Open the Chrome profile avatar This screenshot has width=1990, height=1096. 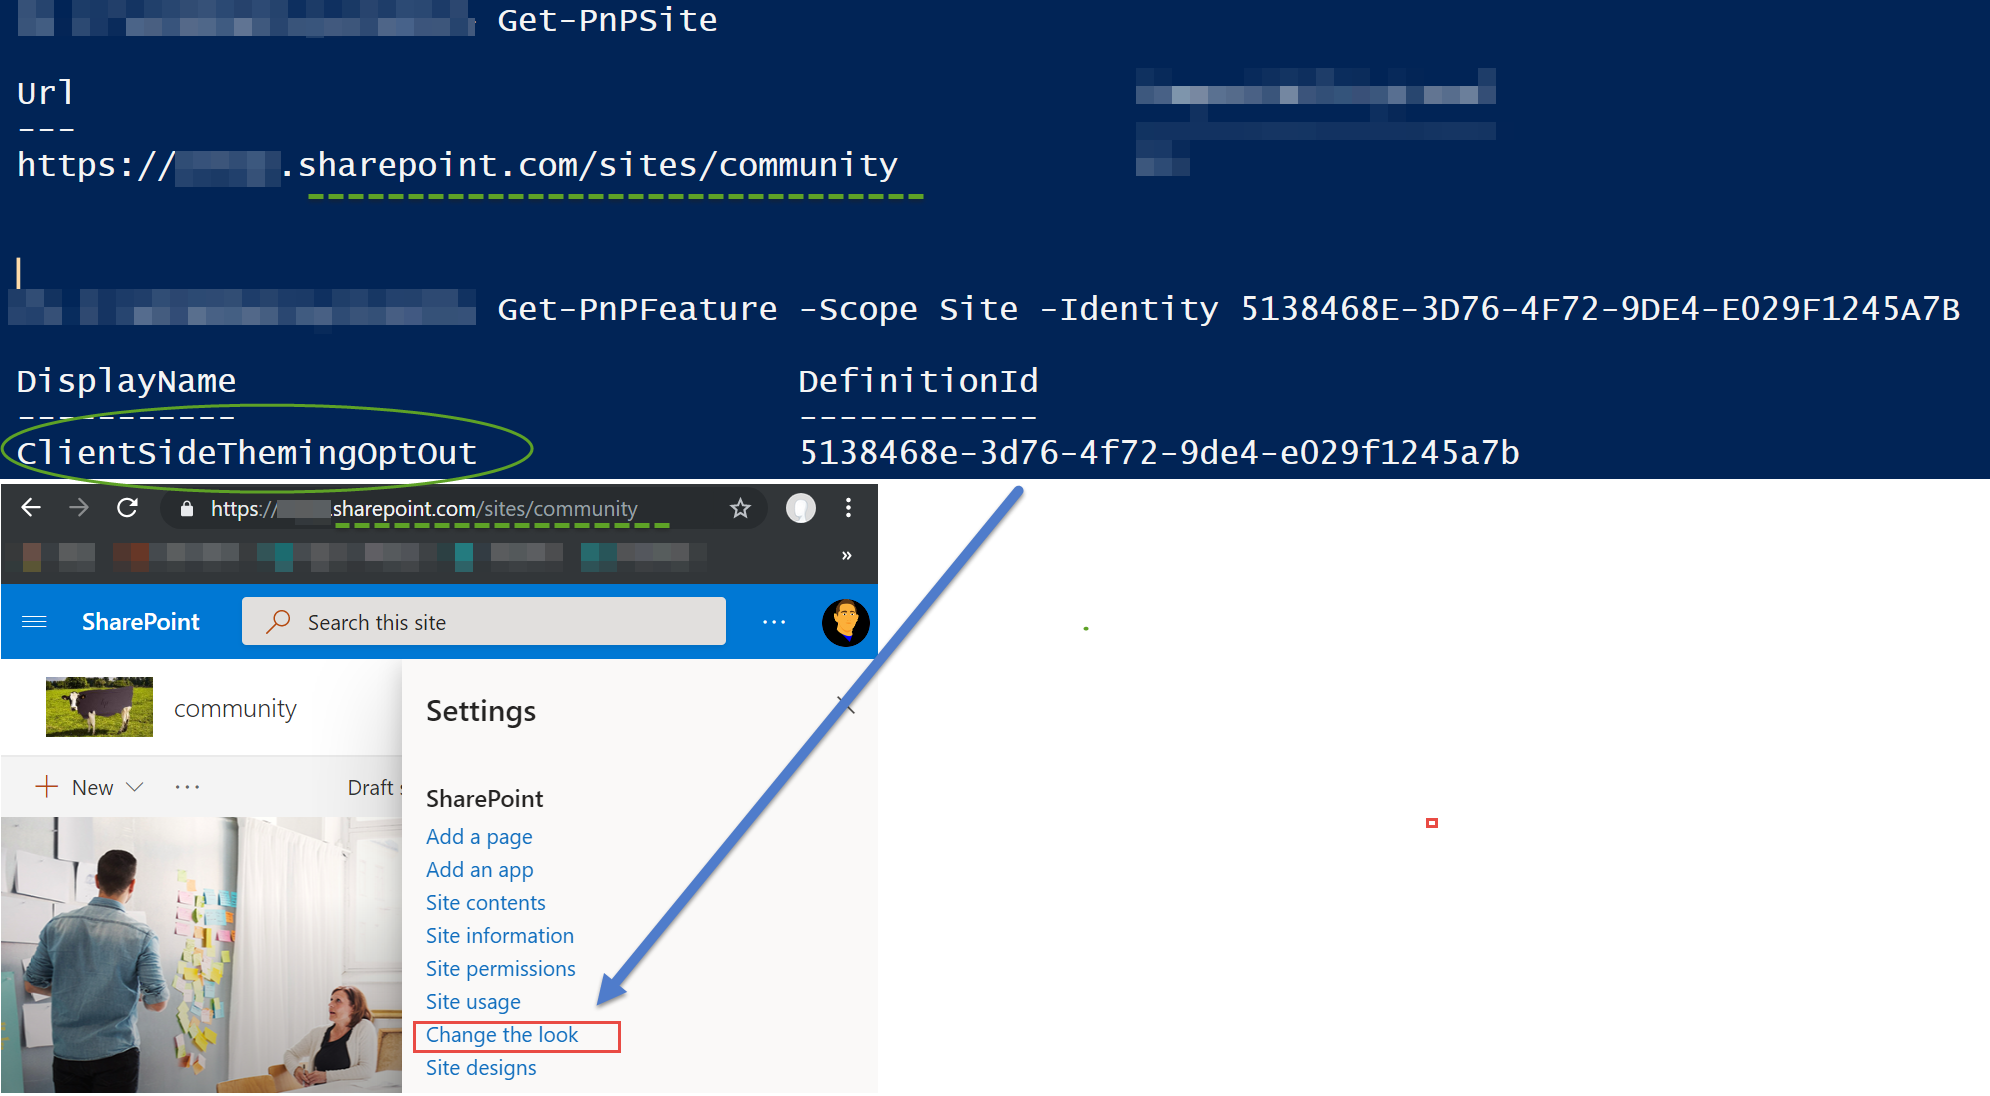pyautogui.click(x=801, y=508)
